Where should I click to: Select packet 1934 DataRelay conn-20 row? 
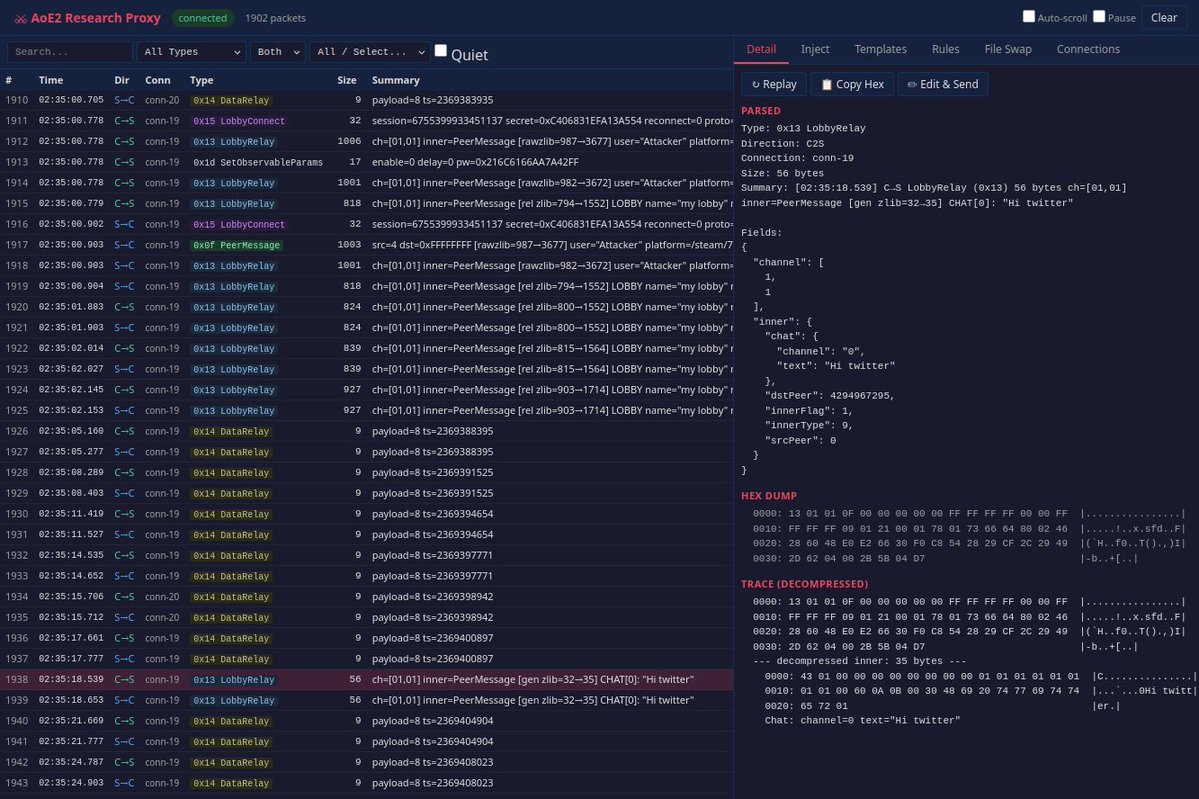[x=367, y=596]
